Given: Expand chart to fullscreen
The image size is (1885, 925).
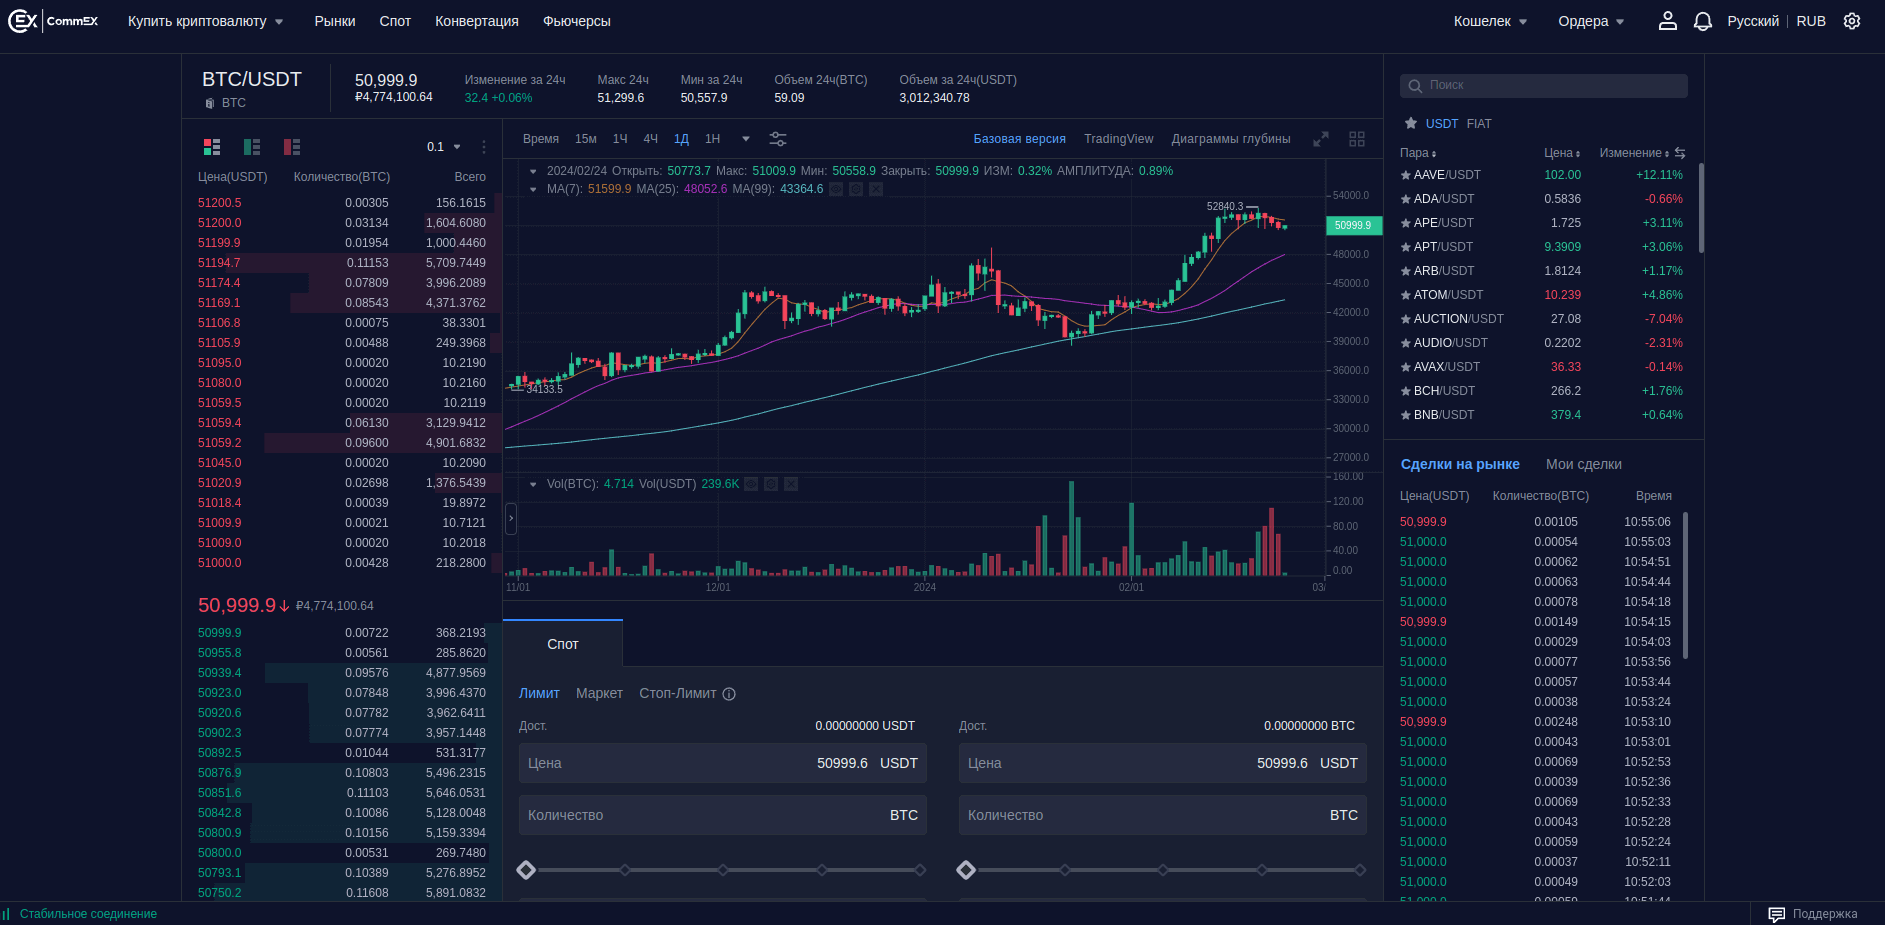Looking at the screenshot, I should 1321,139.
